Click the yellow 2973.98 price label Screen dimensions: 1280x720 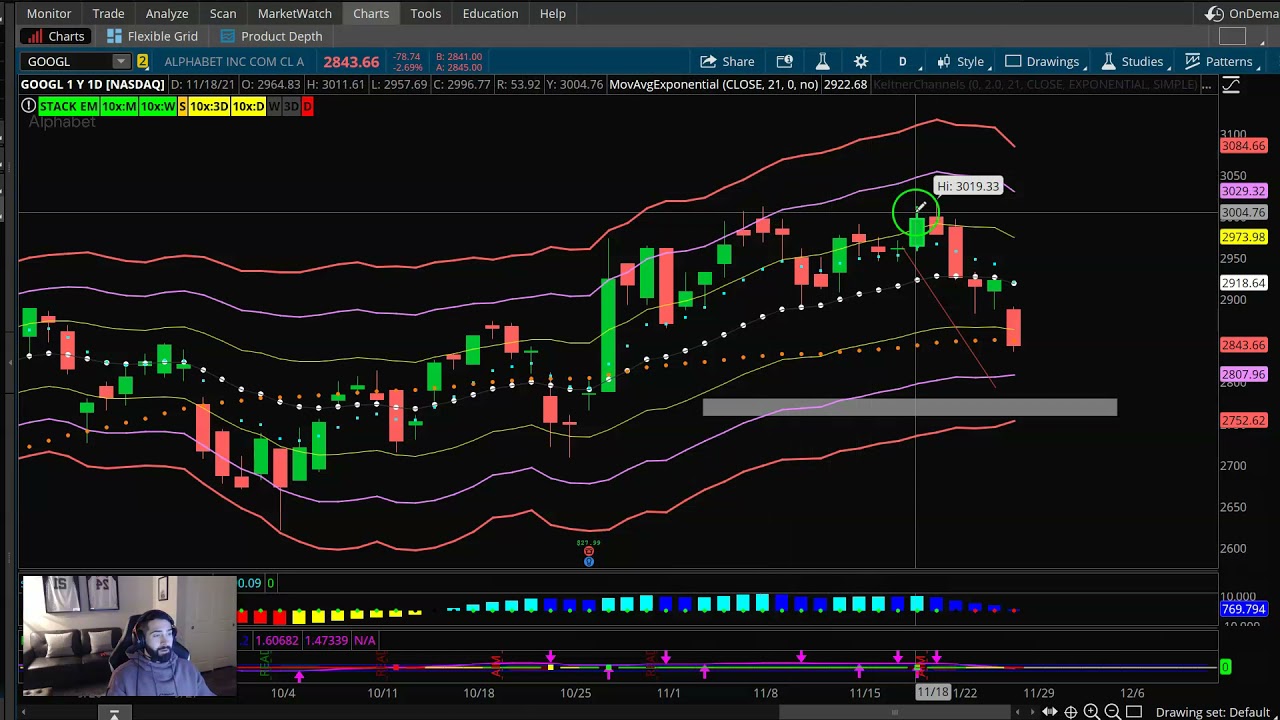coord(1243,237)
